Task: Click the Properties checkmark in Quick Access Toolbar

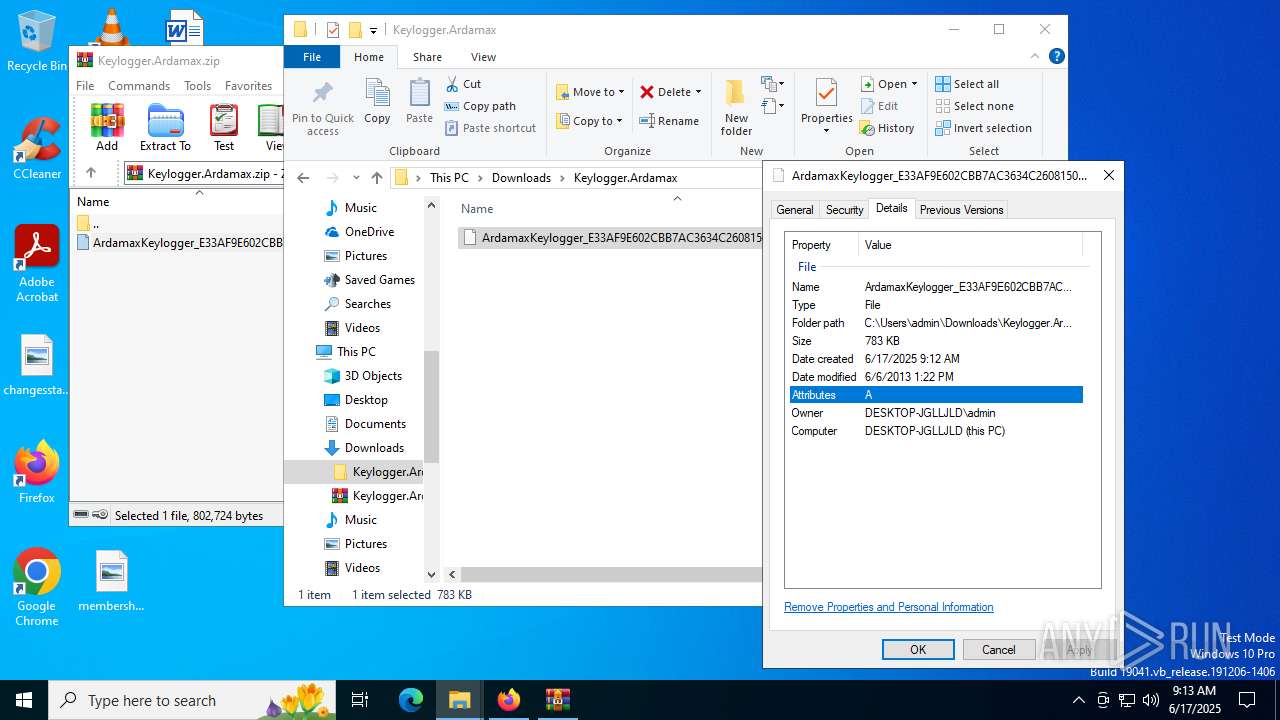Action: (333, 30)
